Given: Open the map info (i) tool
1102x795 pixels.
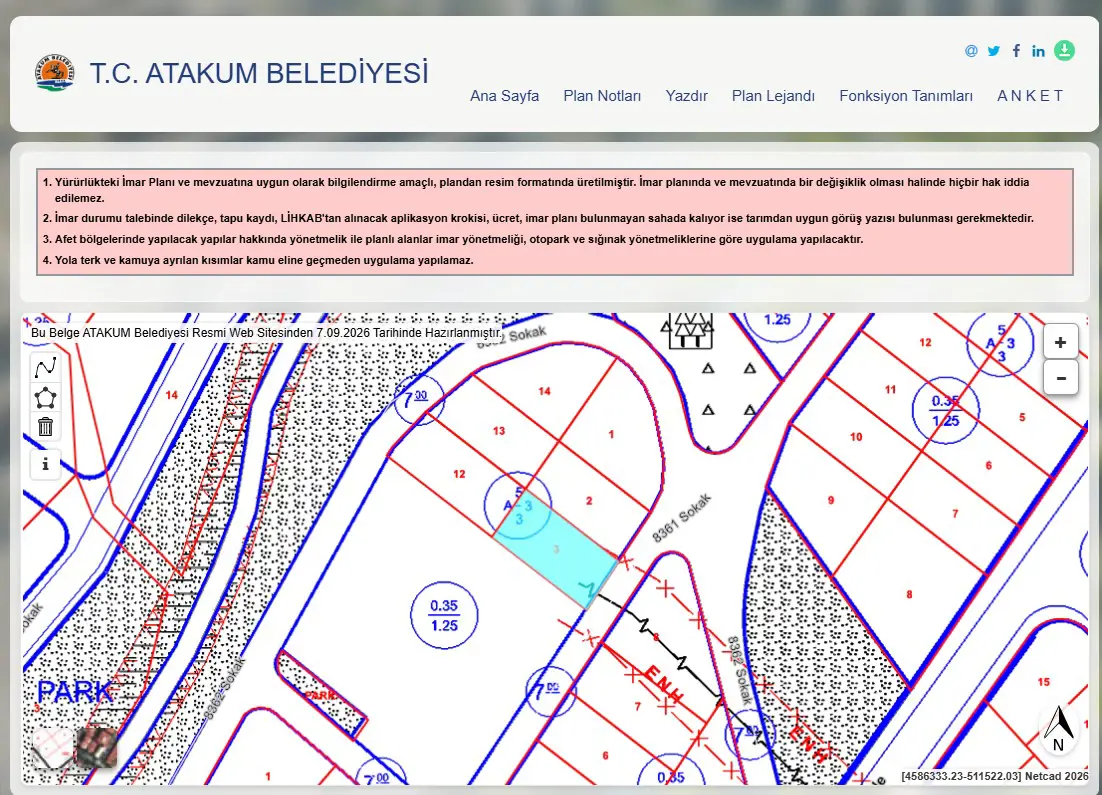Looking at the screenshot, I should (x=46, y=464).
